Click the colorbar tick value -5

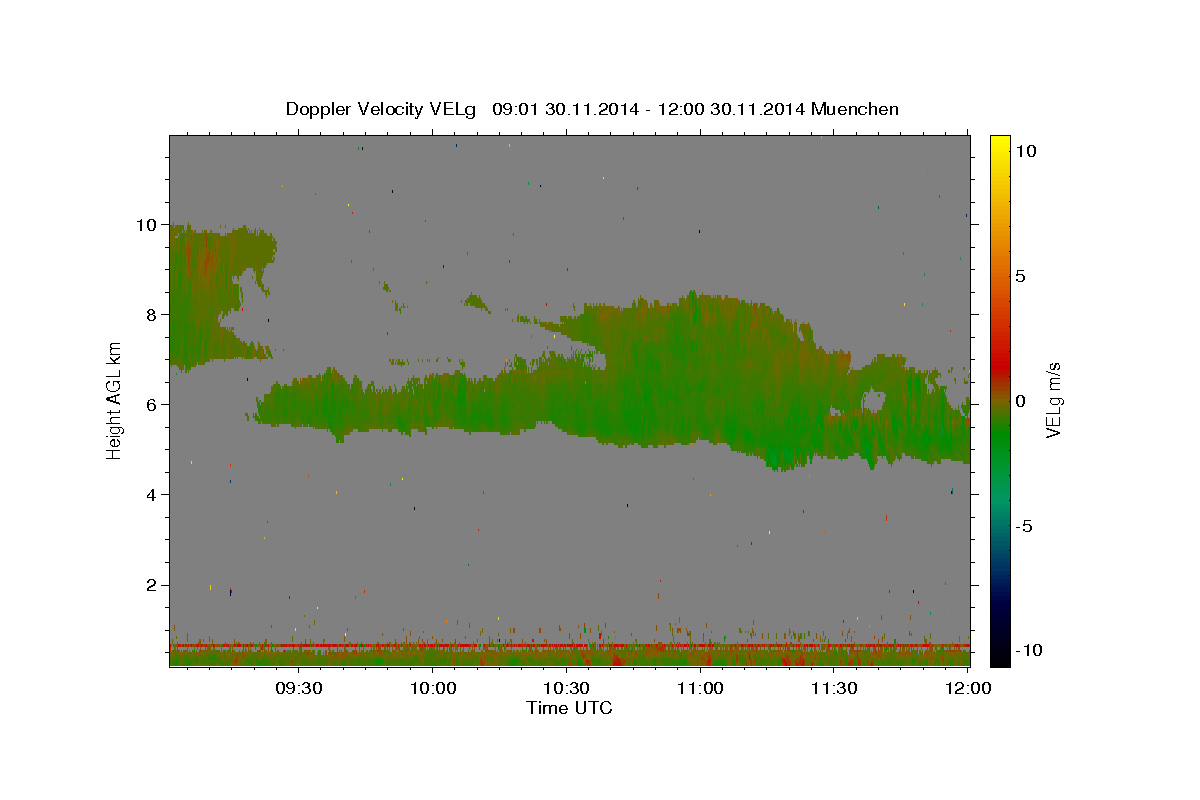tap(1024, 526)
